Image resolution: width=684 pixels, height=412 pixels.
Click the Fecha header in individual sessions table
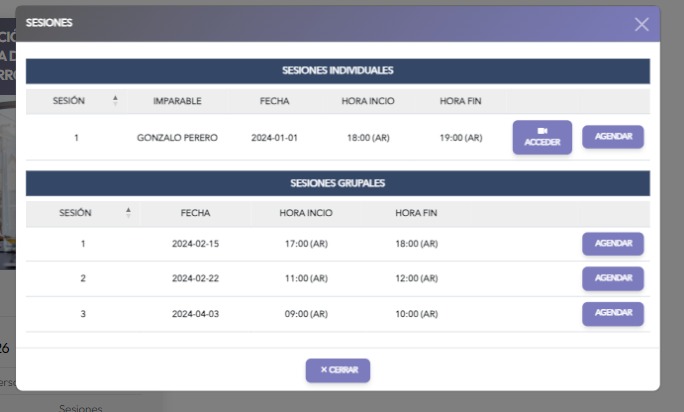tap(274, 101)
